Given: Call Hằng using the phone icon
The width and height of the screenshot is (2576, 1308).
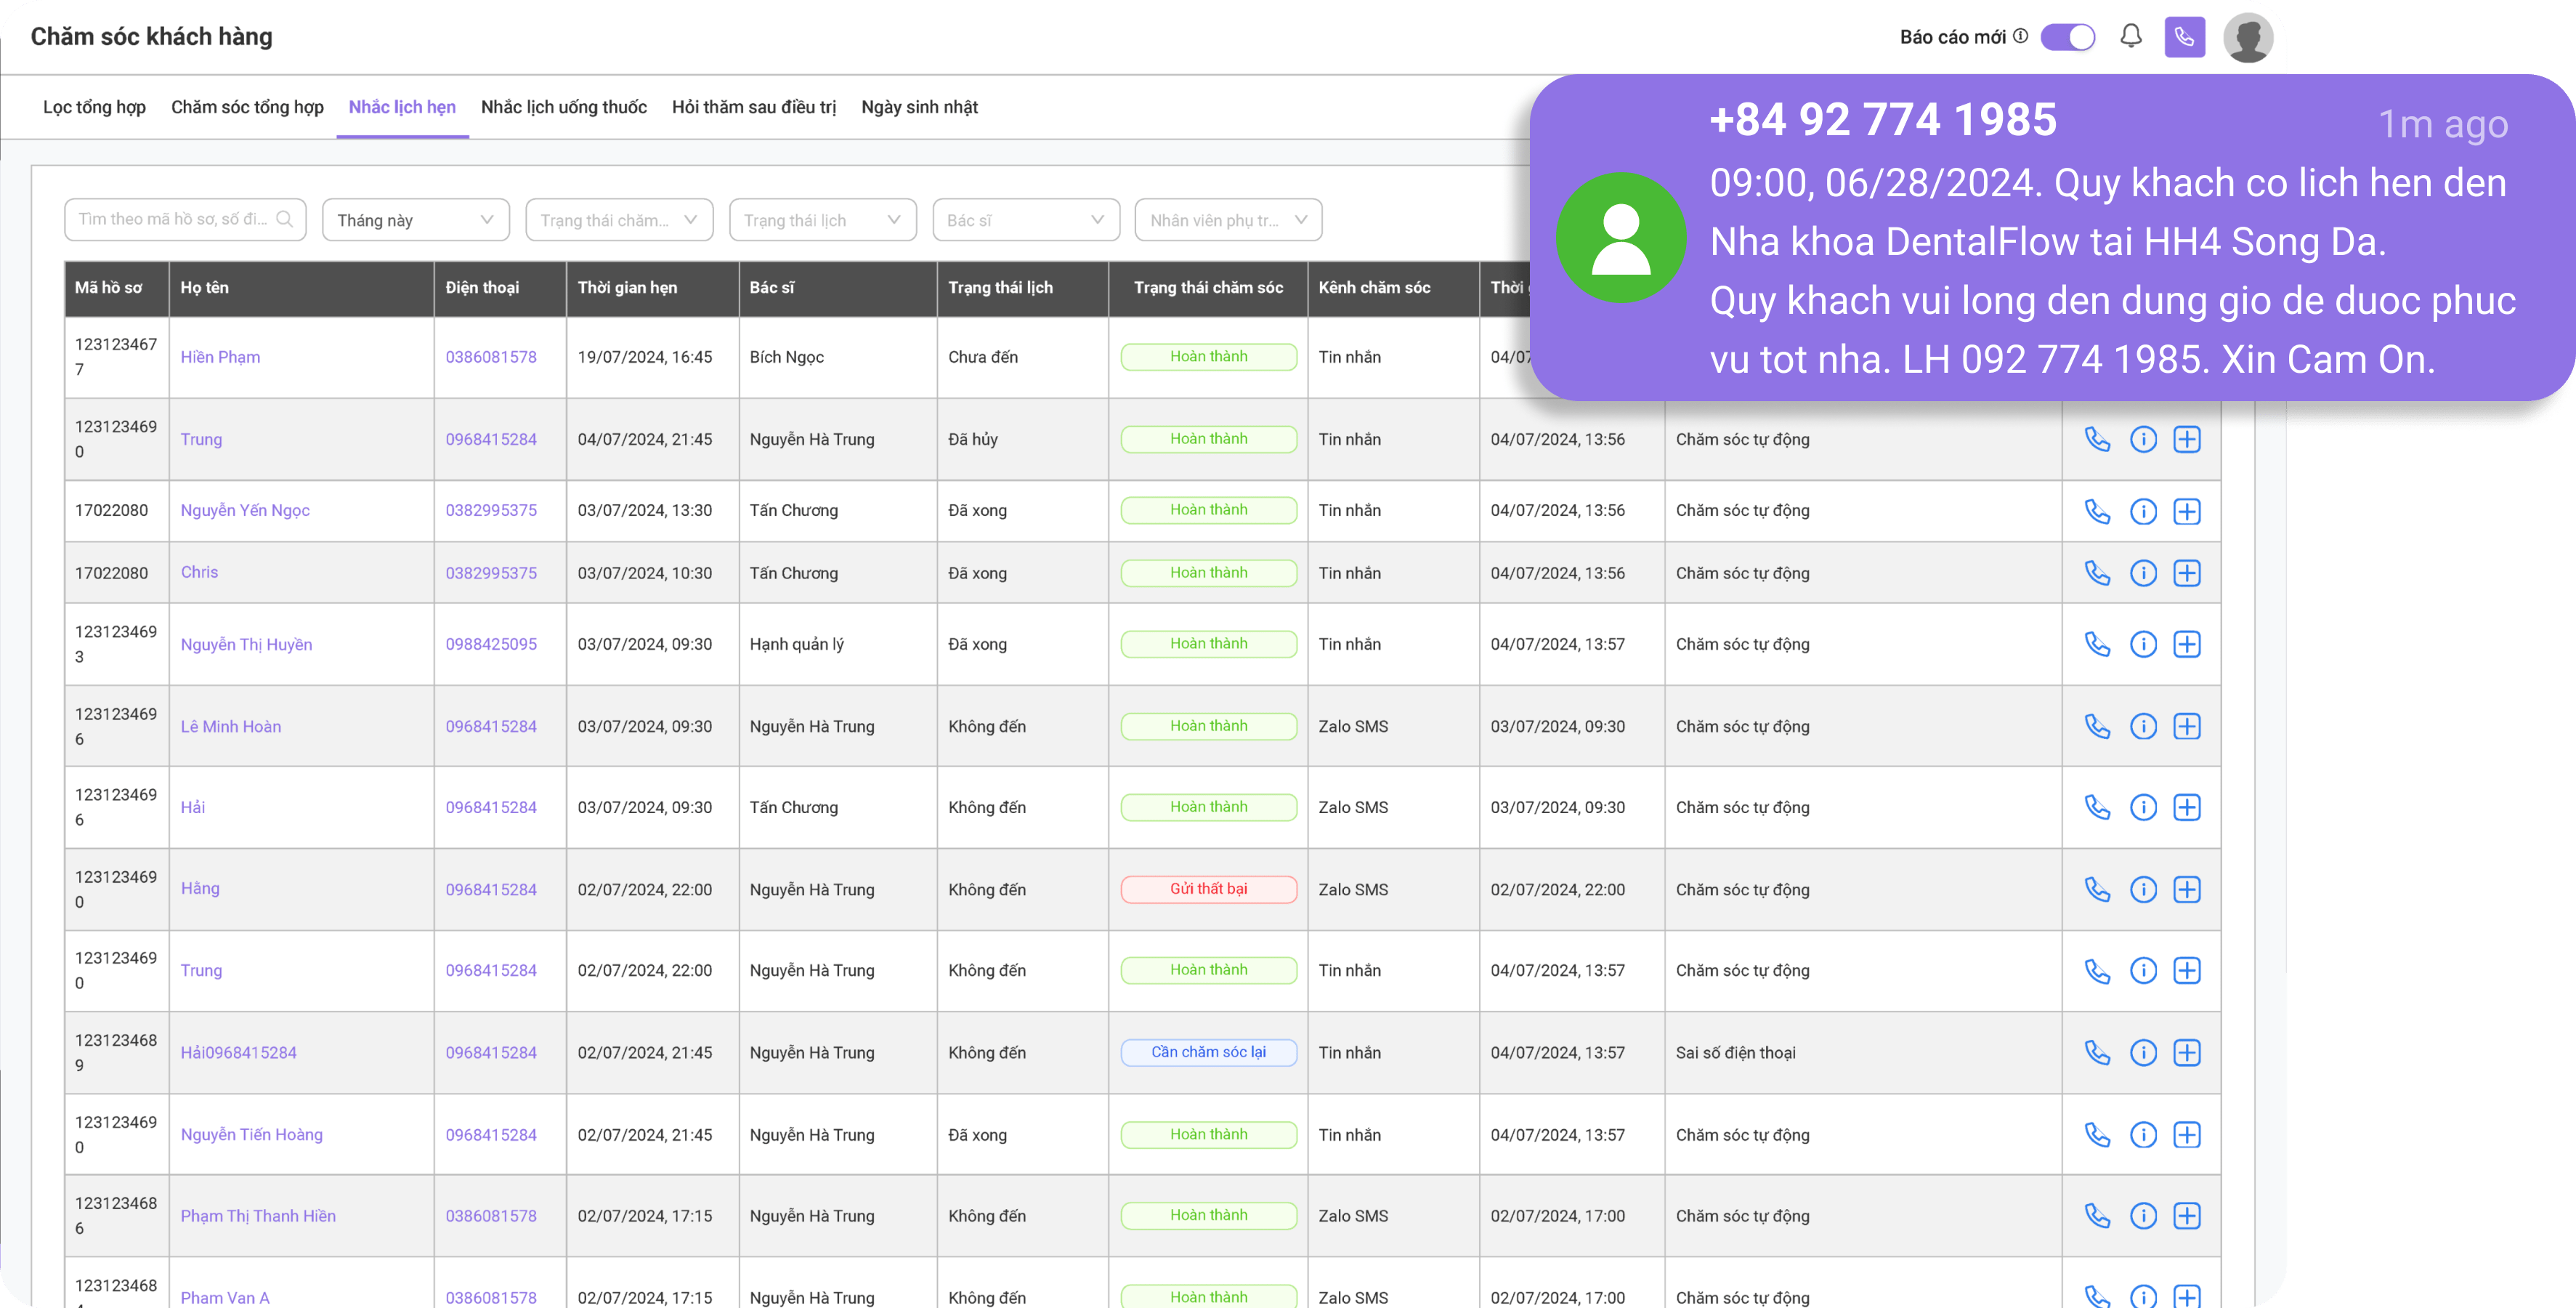Looking at the screenshot, I should click(x=2097, y=889).
